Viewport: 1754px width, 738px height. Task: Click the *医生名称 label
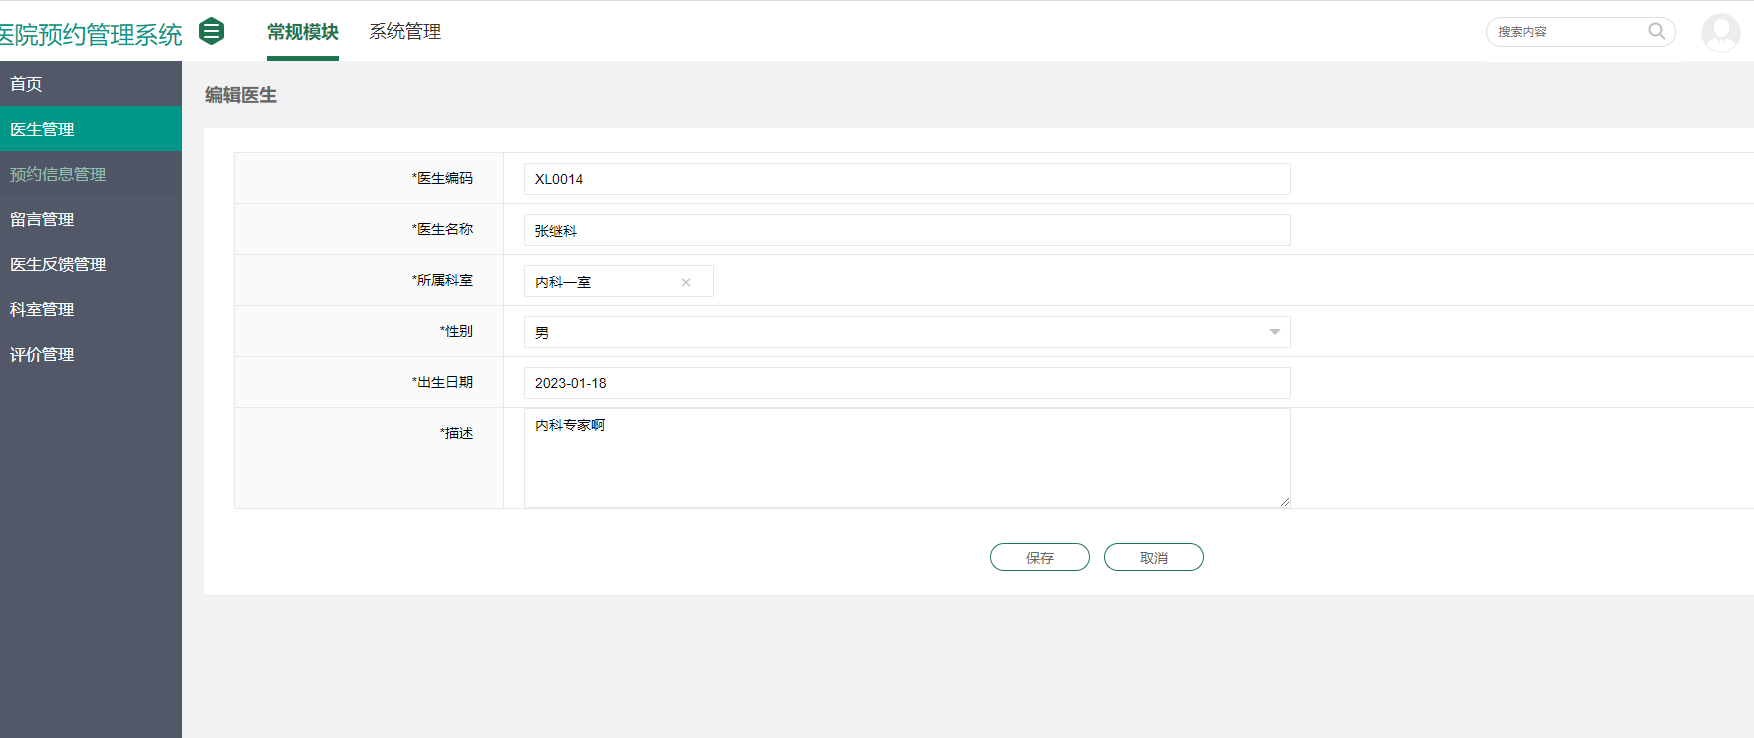[x=442, y=229]
